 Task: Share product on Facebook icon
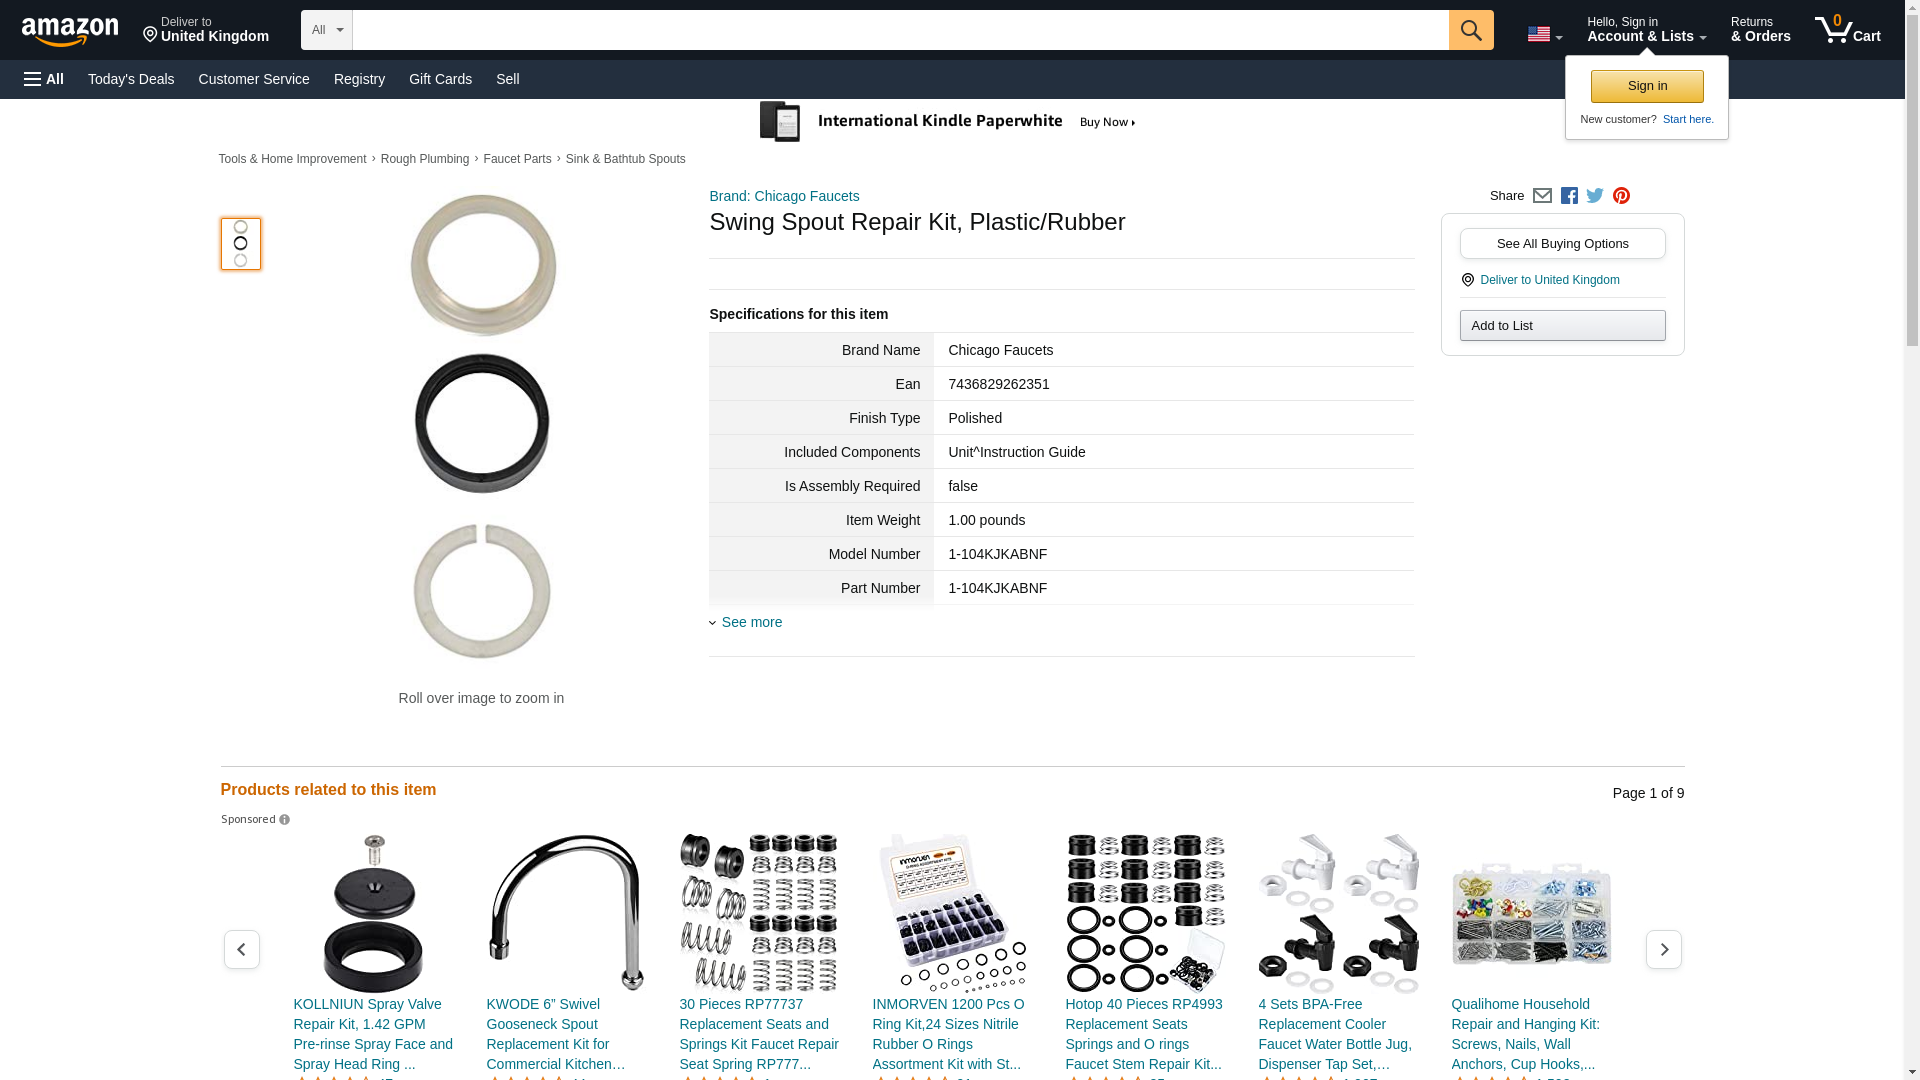pyautogui.click(x=1569, y=196)
